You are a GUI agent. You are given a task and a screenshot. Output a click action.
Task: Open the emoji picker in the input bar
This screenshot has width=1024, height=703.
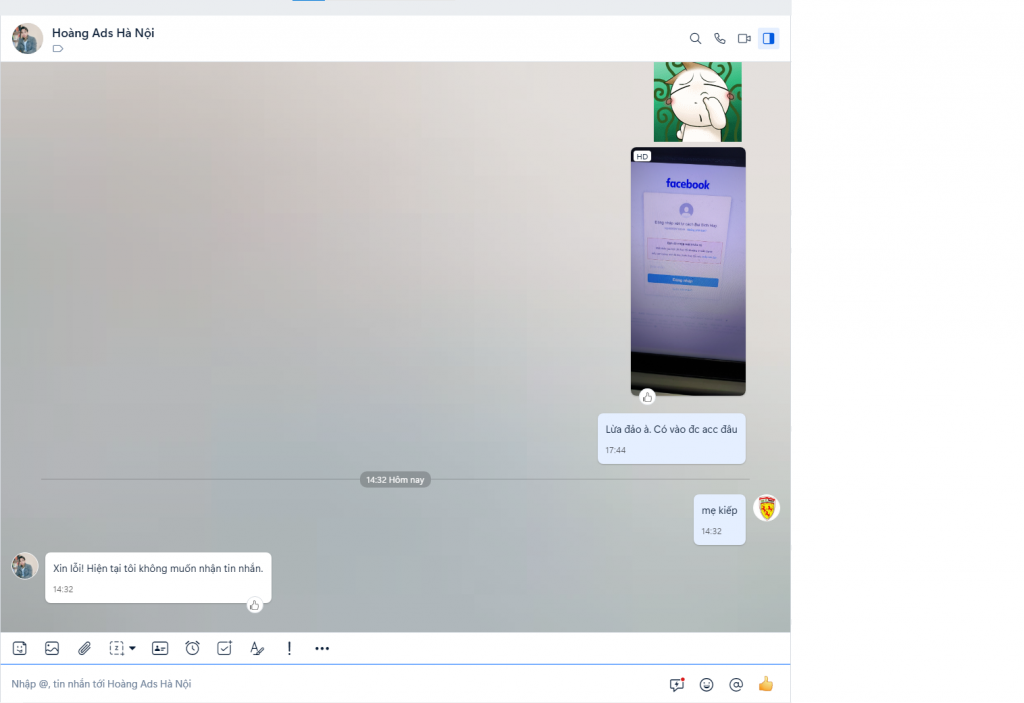point(707,684)
